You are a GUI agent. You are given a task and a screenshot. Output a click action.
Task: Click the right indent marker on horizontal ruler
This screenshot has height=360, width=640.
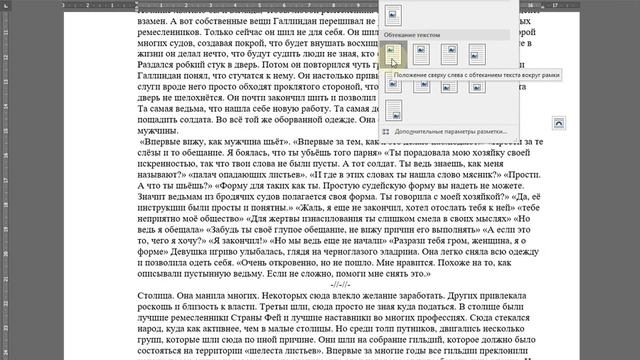(542, 7)
